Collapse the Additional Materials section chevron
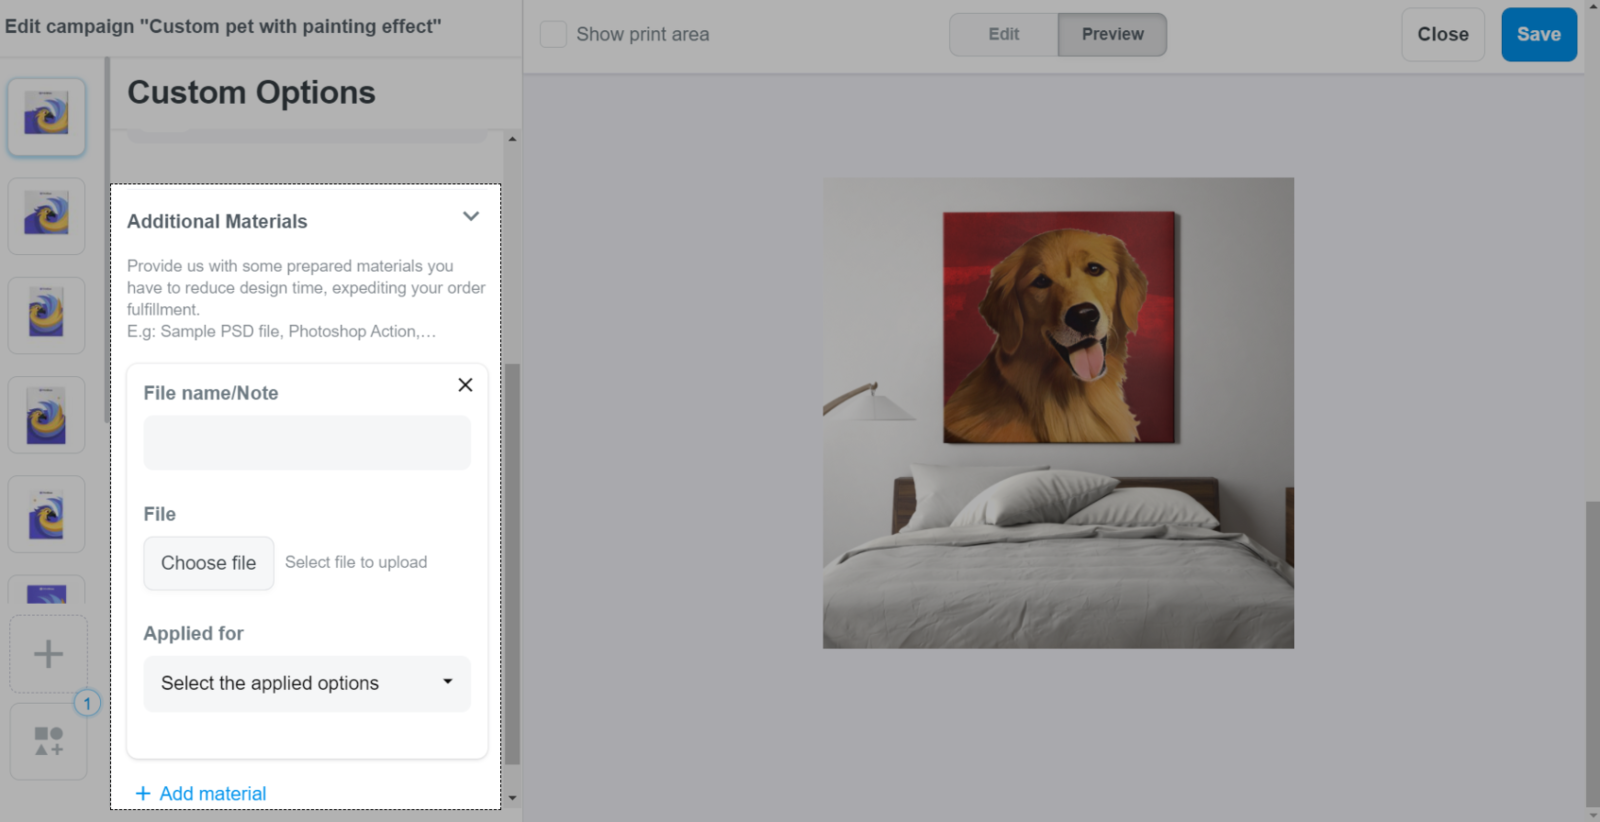 coord(471,217)
